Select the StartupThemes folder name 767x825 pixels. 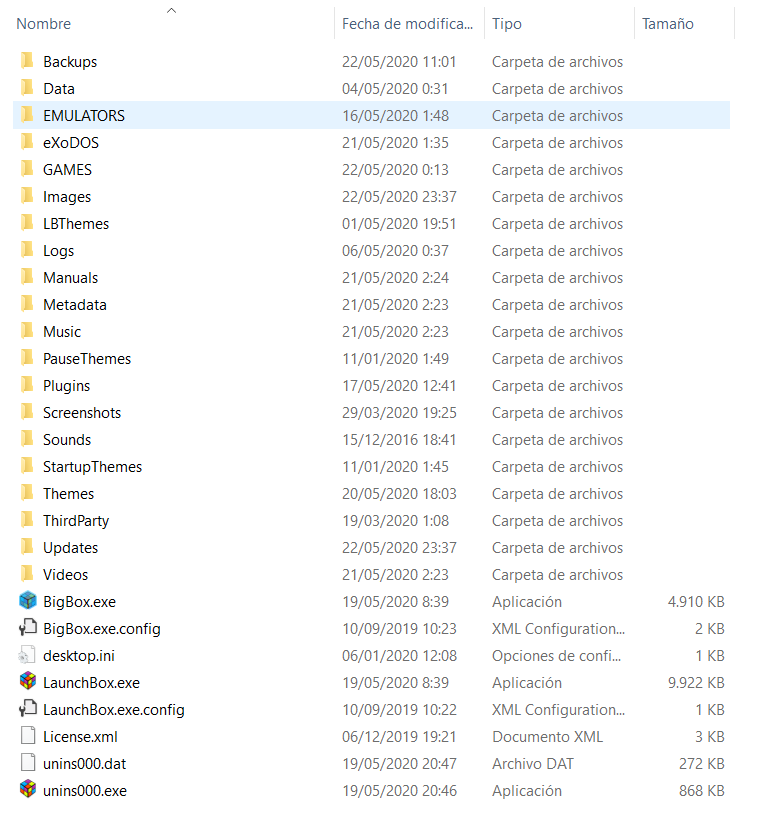tap(93, 467)
